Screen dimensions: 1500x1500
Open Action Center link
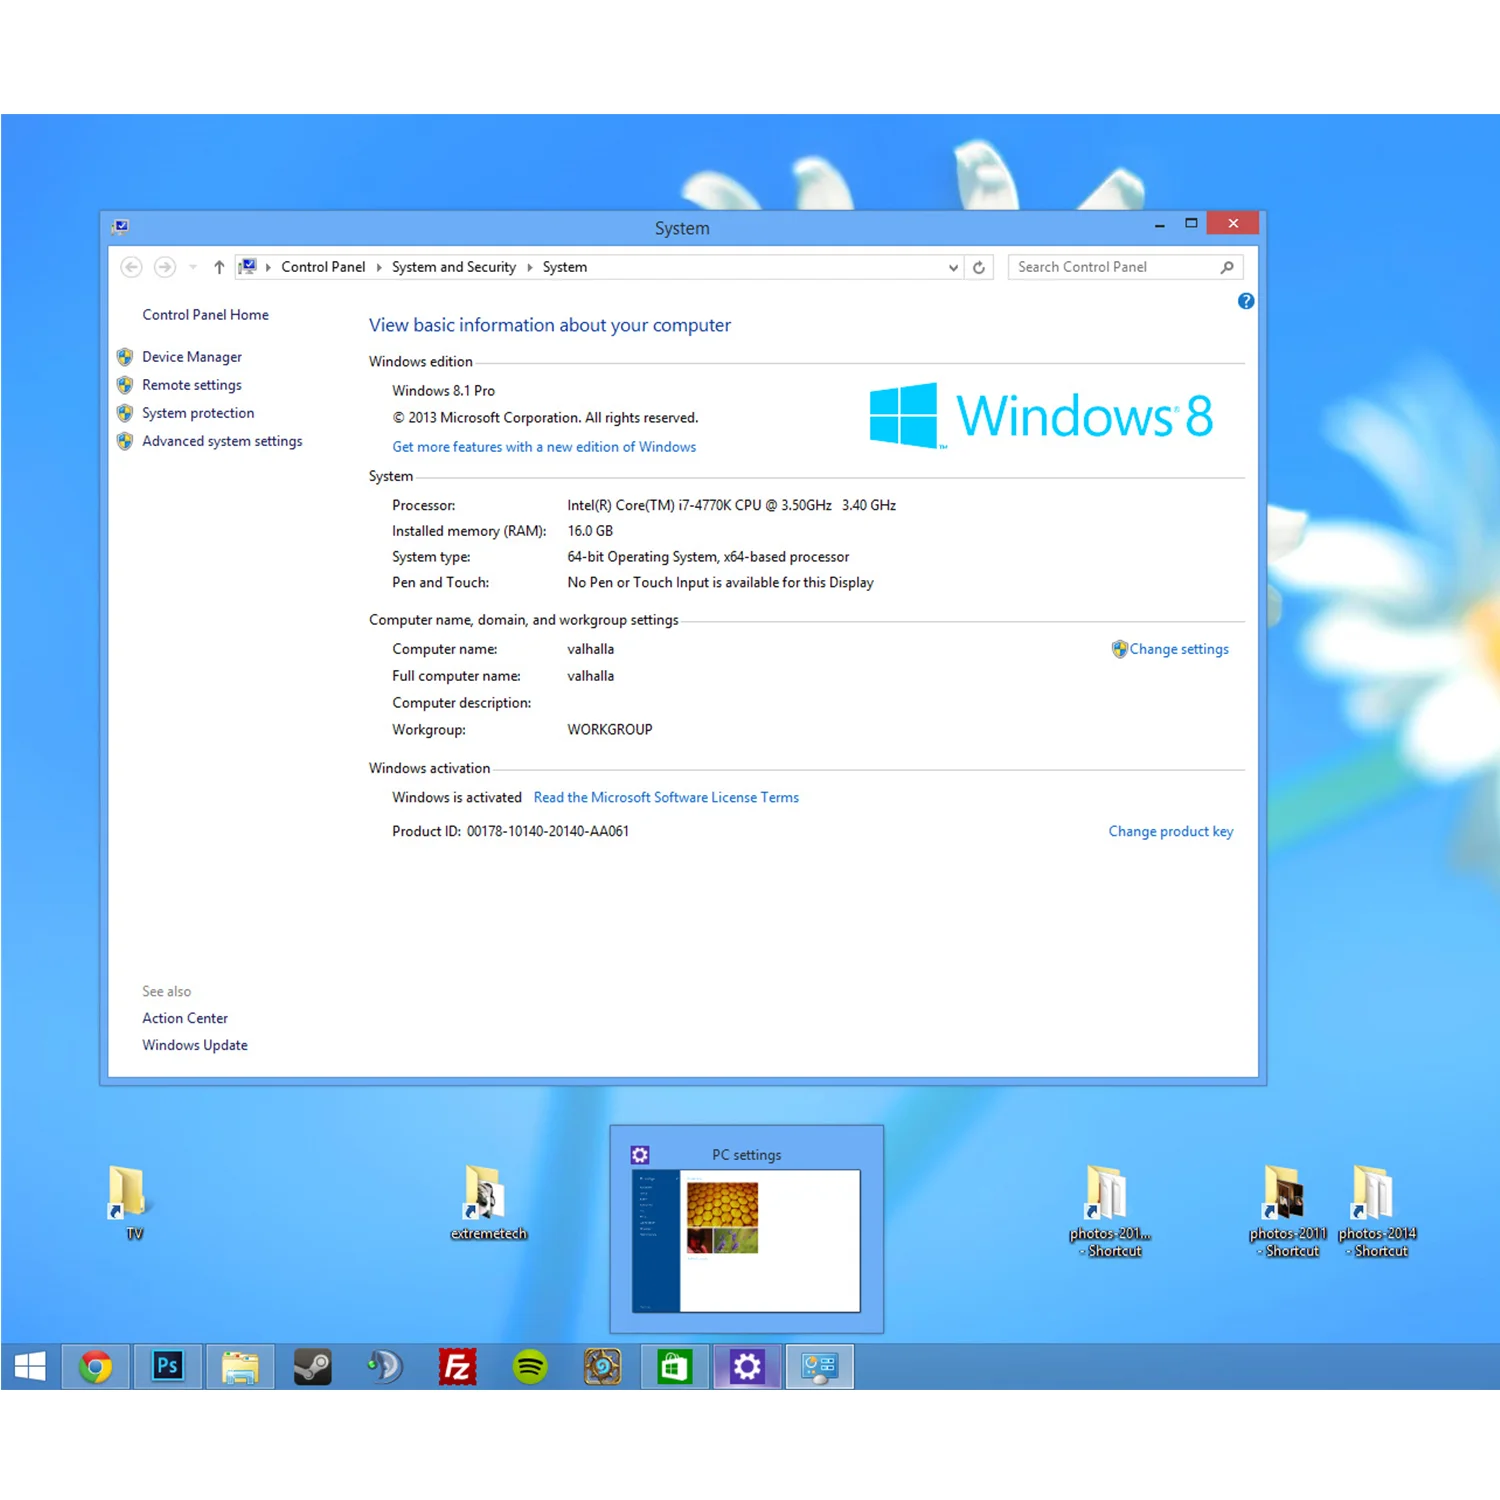point(185,1018)
